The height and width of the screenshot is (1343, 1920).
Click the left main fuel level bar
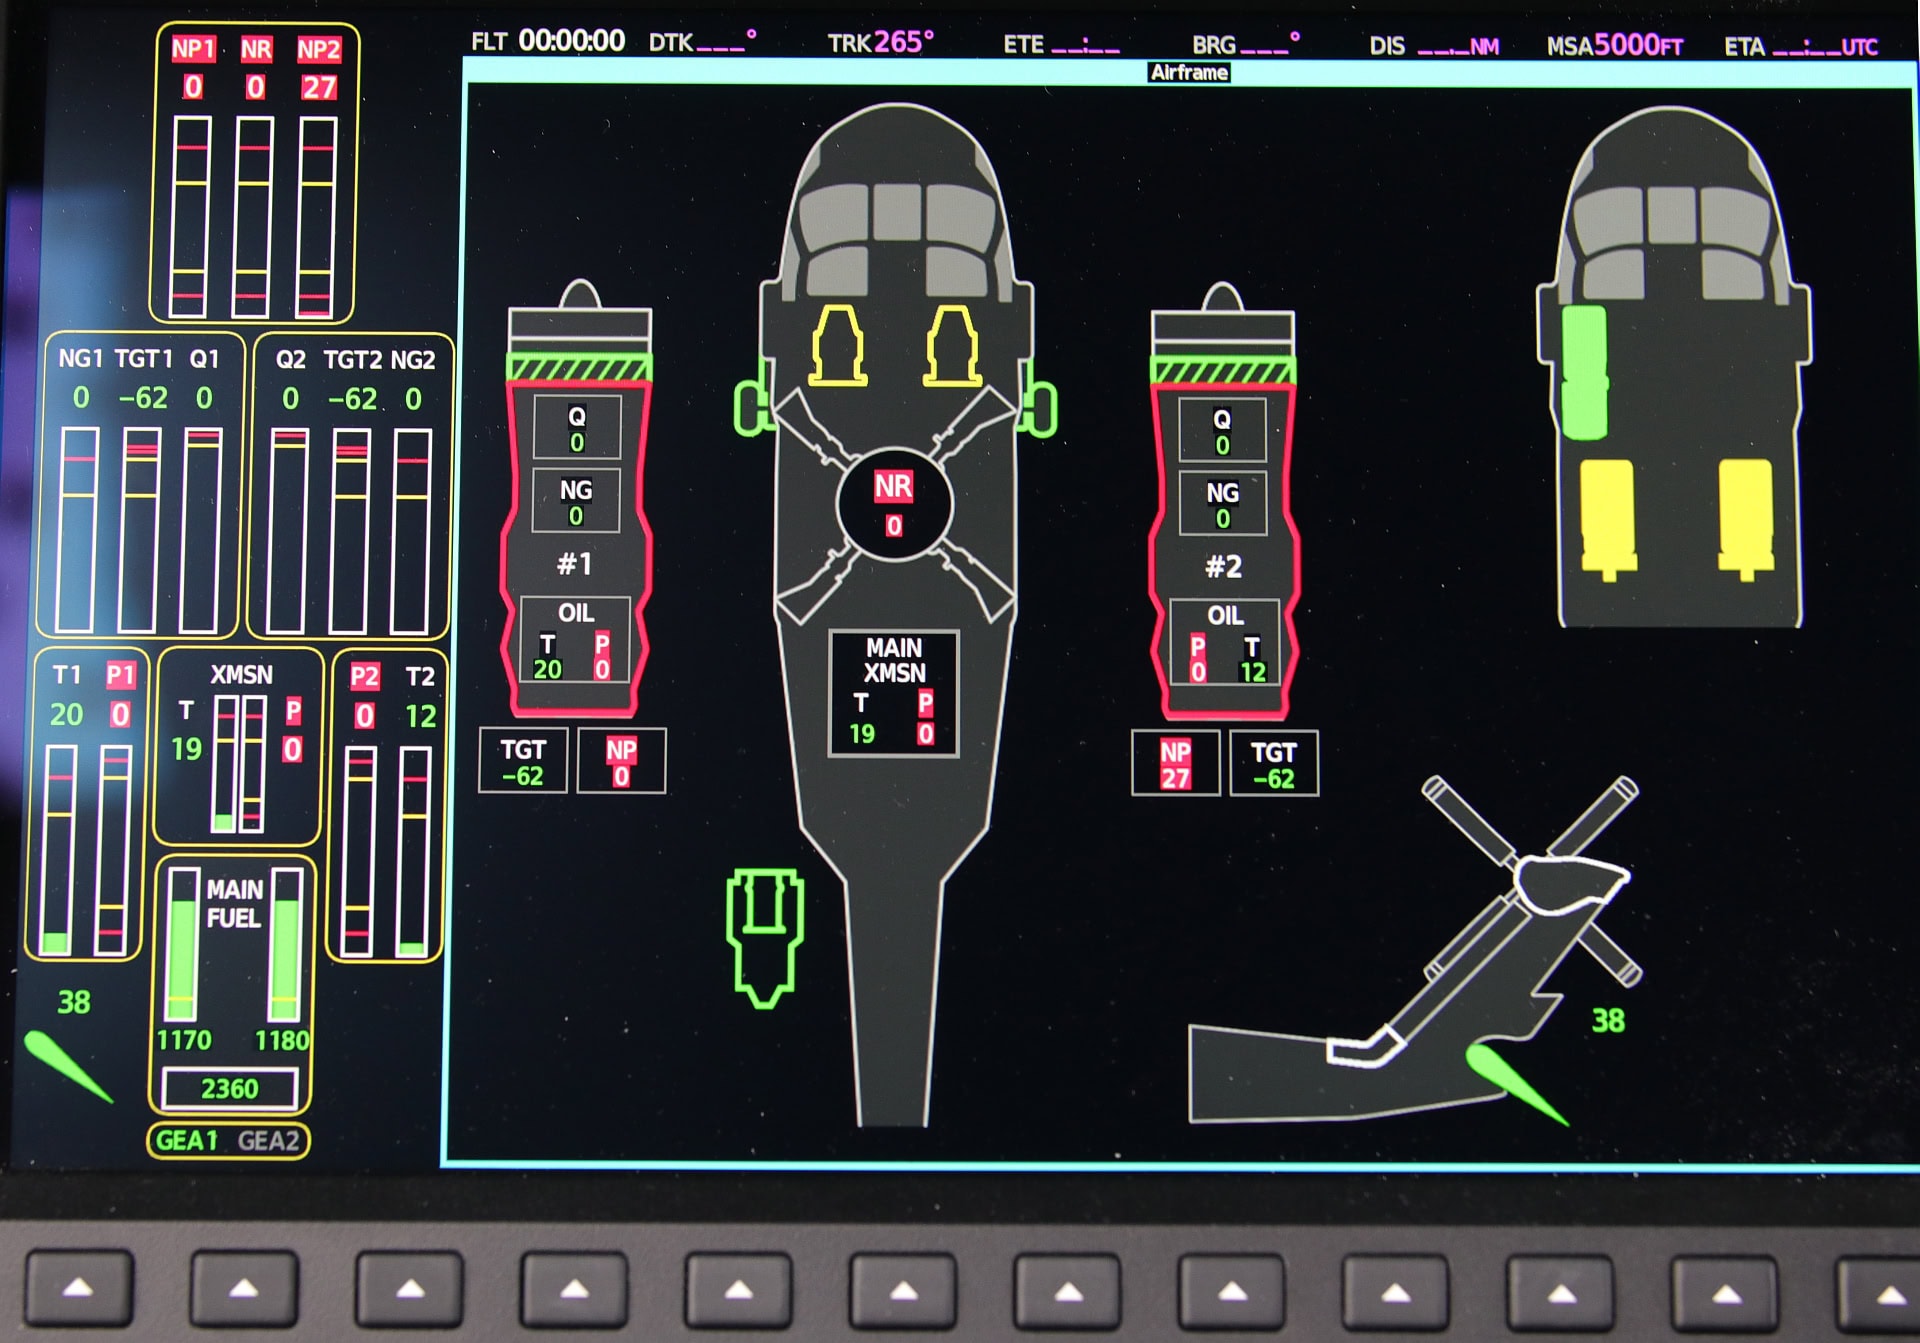pos(182,945)
